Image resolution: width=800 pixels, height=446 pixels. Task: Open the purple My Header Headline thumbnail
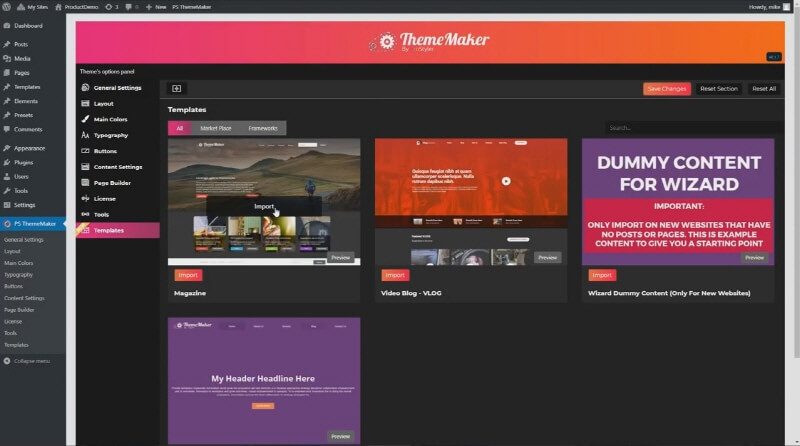[x=264, y=381]
